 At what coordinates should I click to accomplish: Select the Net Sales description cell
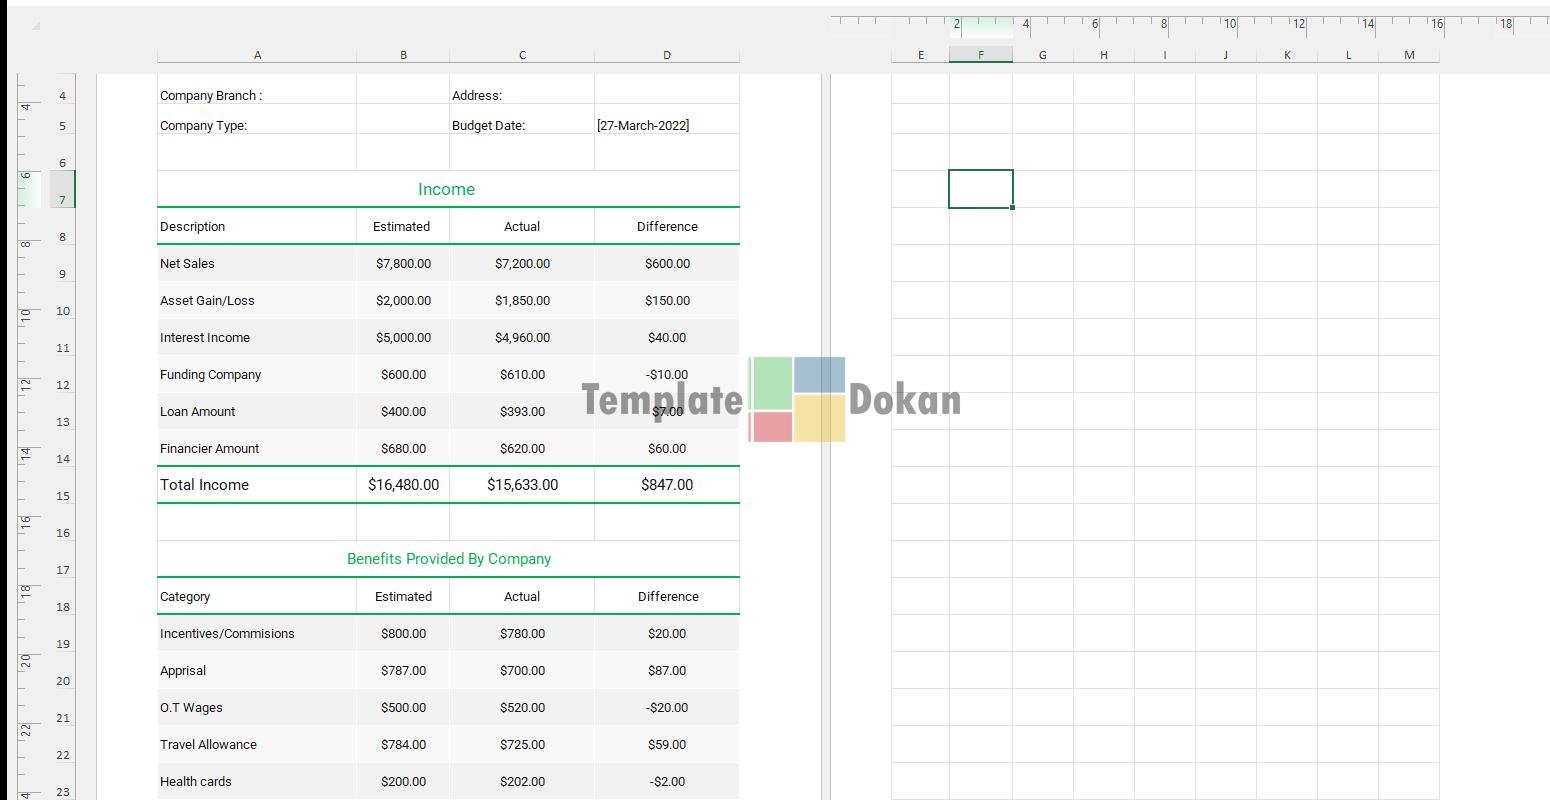pos(256,264)
